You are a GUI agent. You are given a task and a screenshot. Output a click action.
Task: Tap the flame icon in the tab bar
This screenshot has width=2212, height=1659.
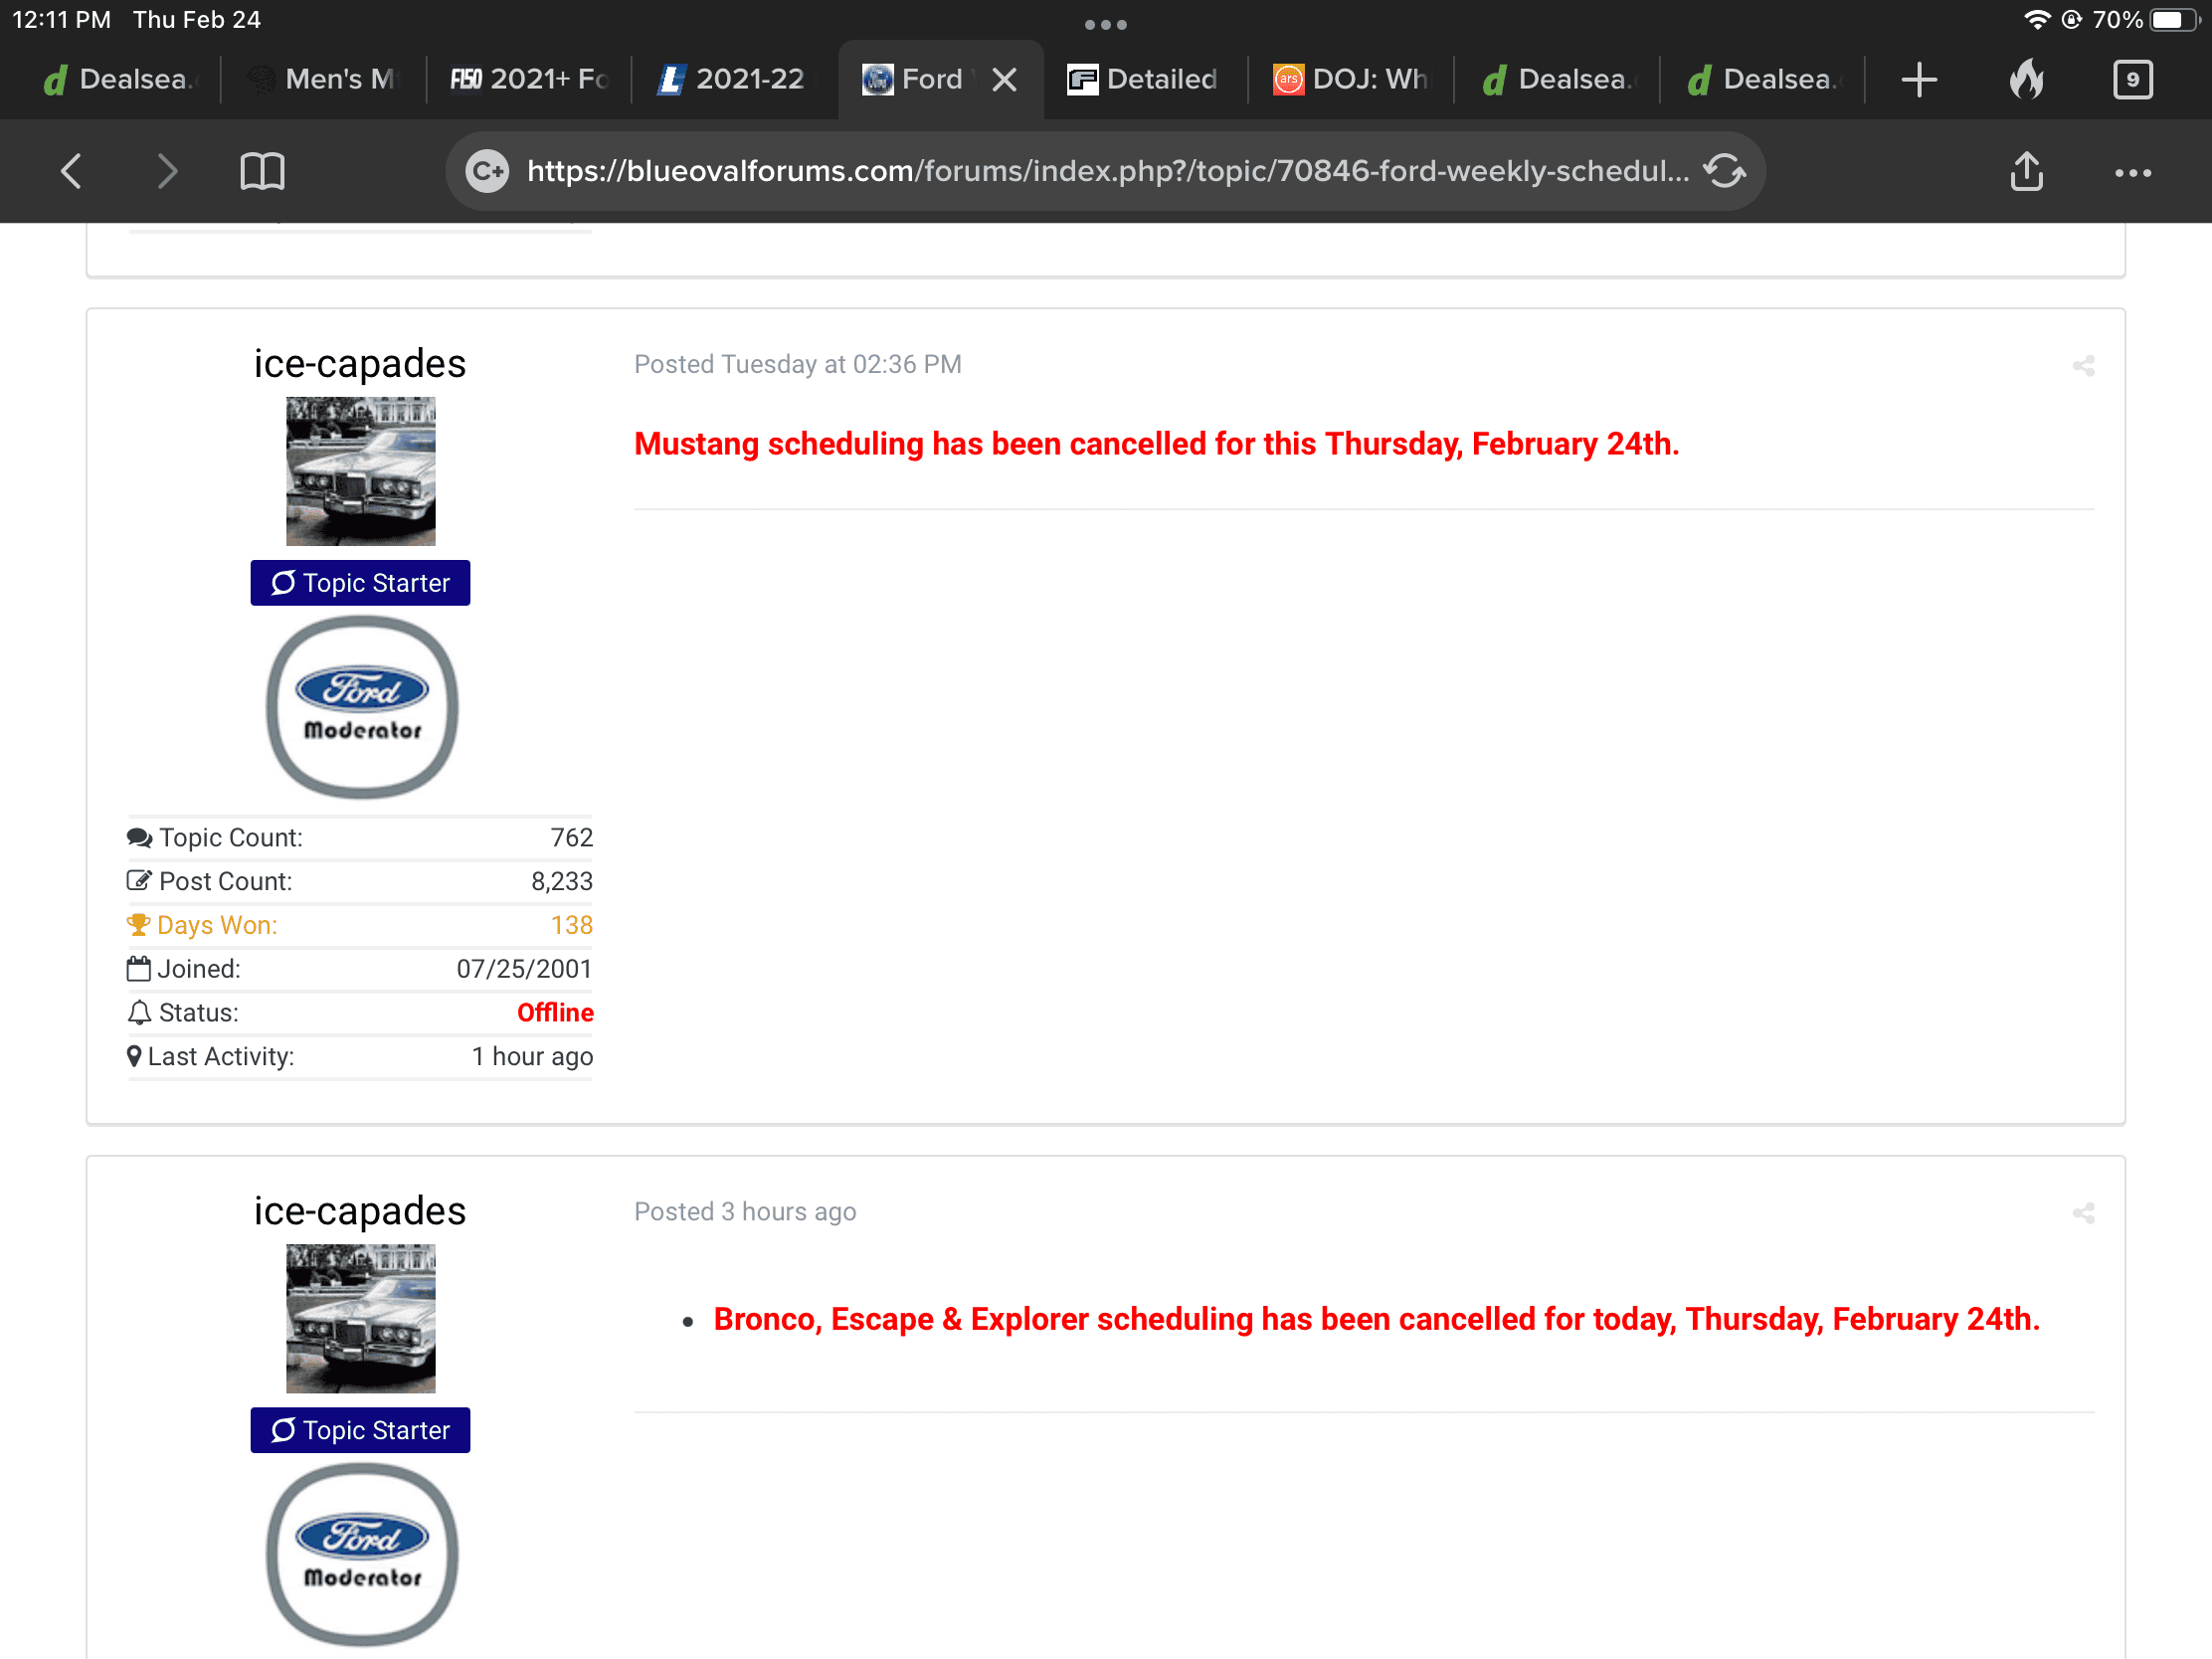(2026, 79)
